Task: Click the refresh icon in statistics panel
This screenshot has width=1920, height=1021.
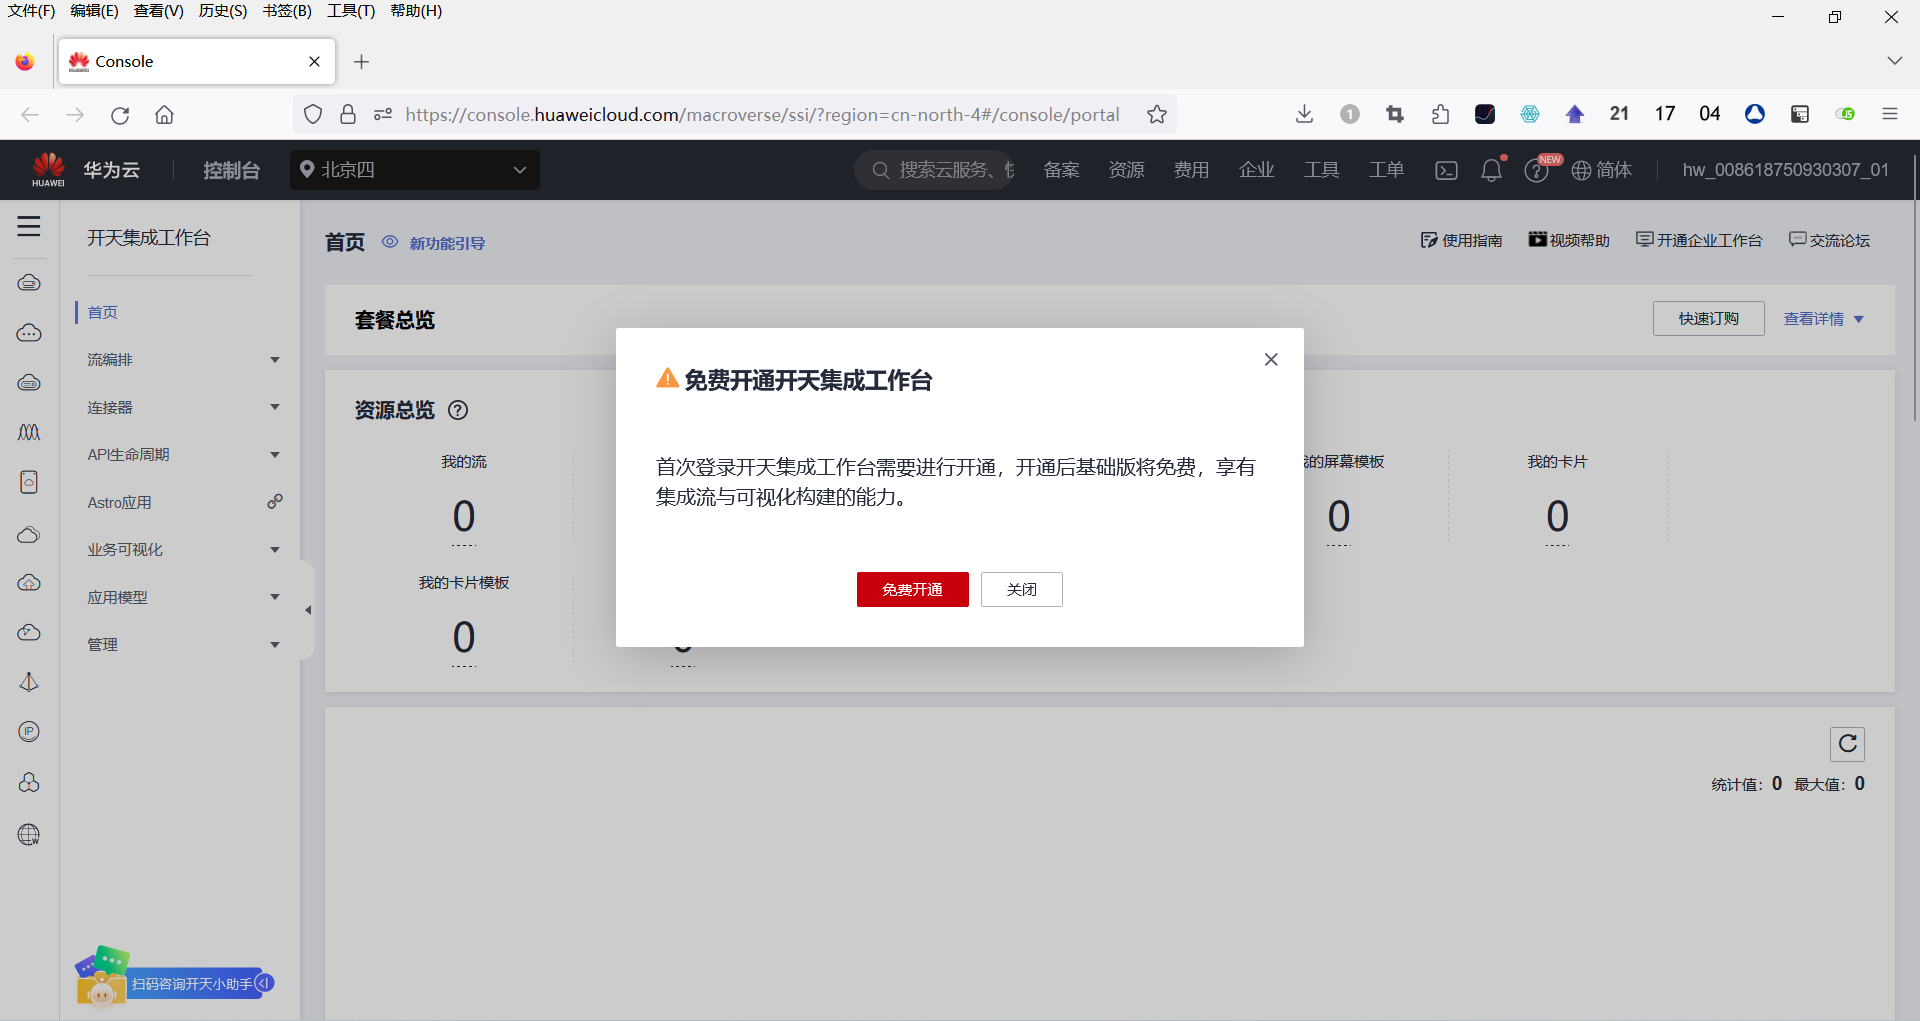Action: (x=1846, y=744)
